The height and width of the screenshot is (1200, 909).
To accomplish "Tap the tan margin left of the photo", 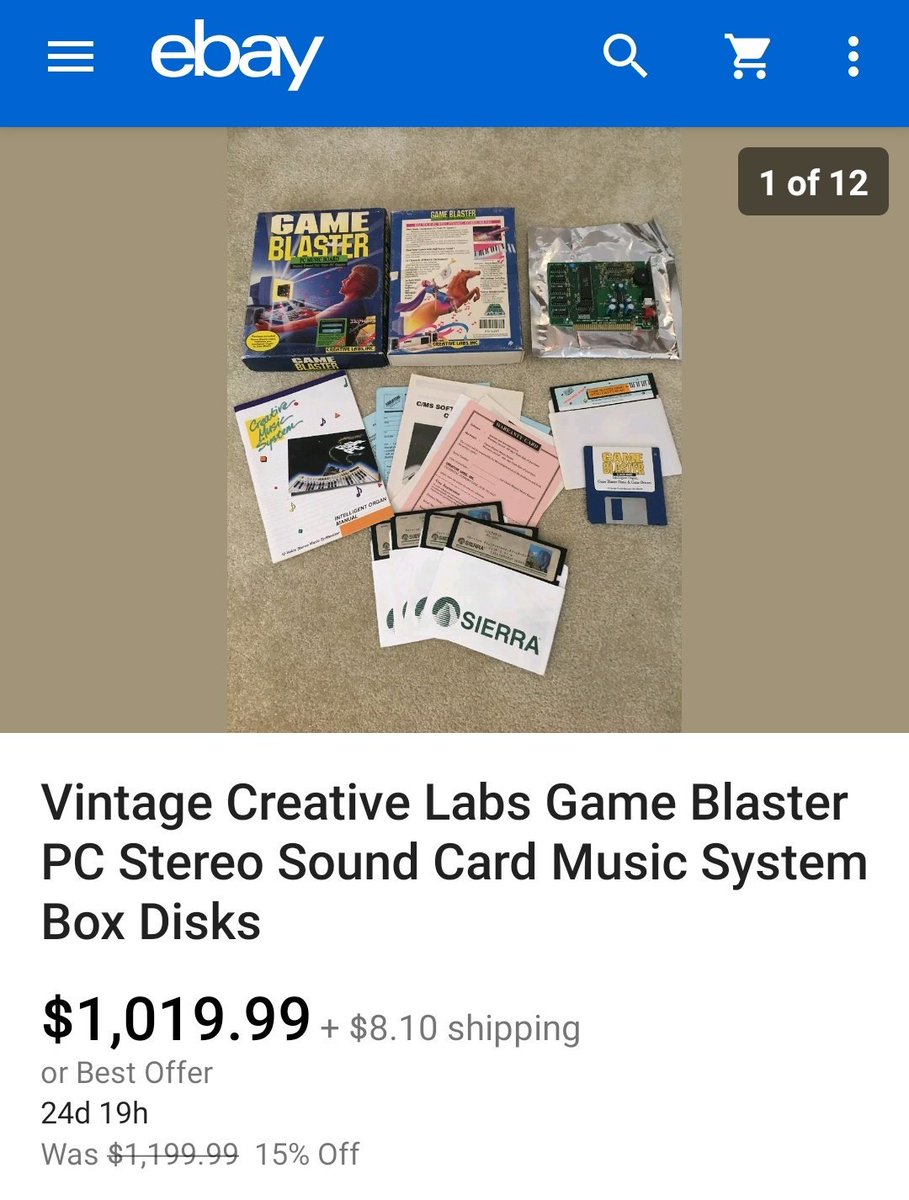I will pyautogui.click(x=113, y=430).
